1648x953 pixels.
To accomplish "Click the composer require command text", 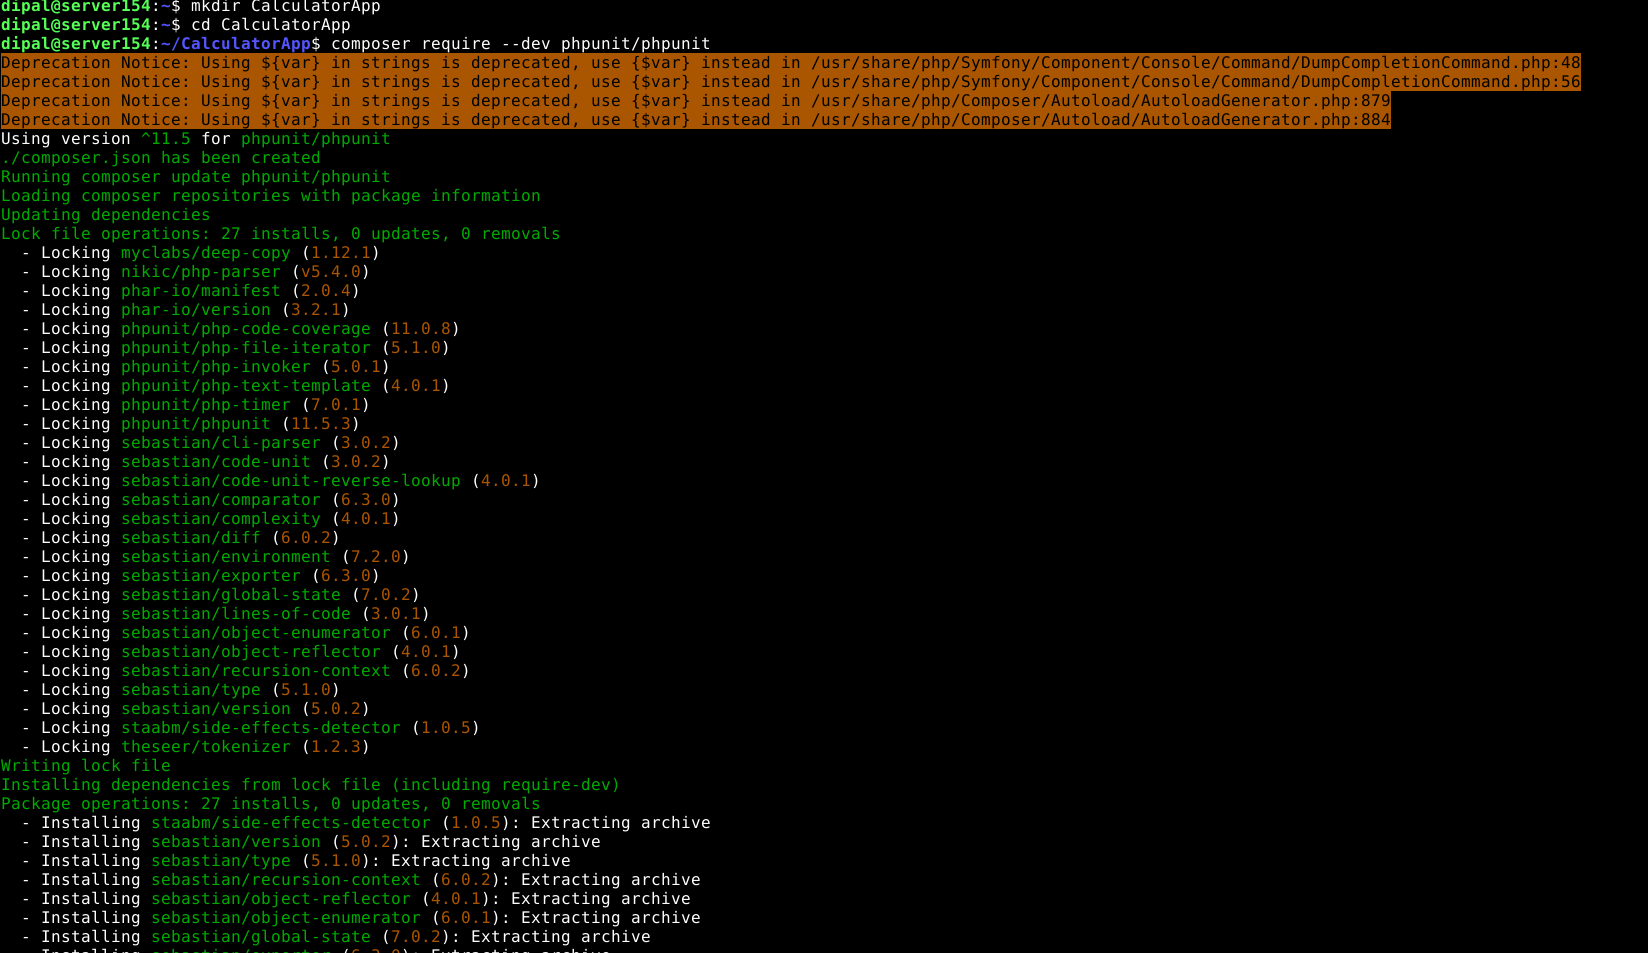I will (520, 44).
